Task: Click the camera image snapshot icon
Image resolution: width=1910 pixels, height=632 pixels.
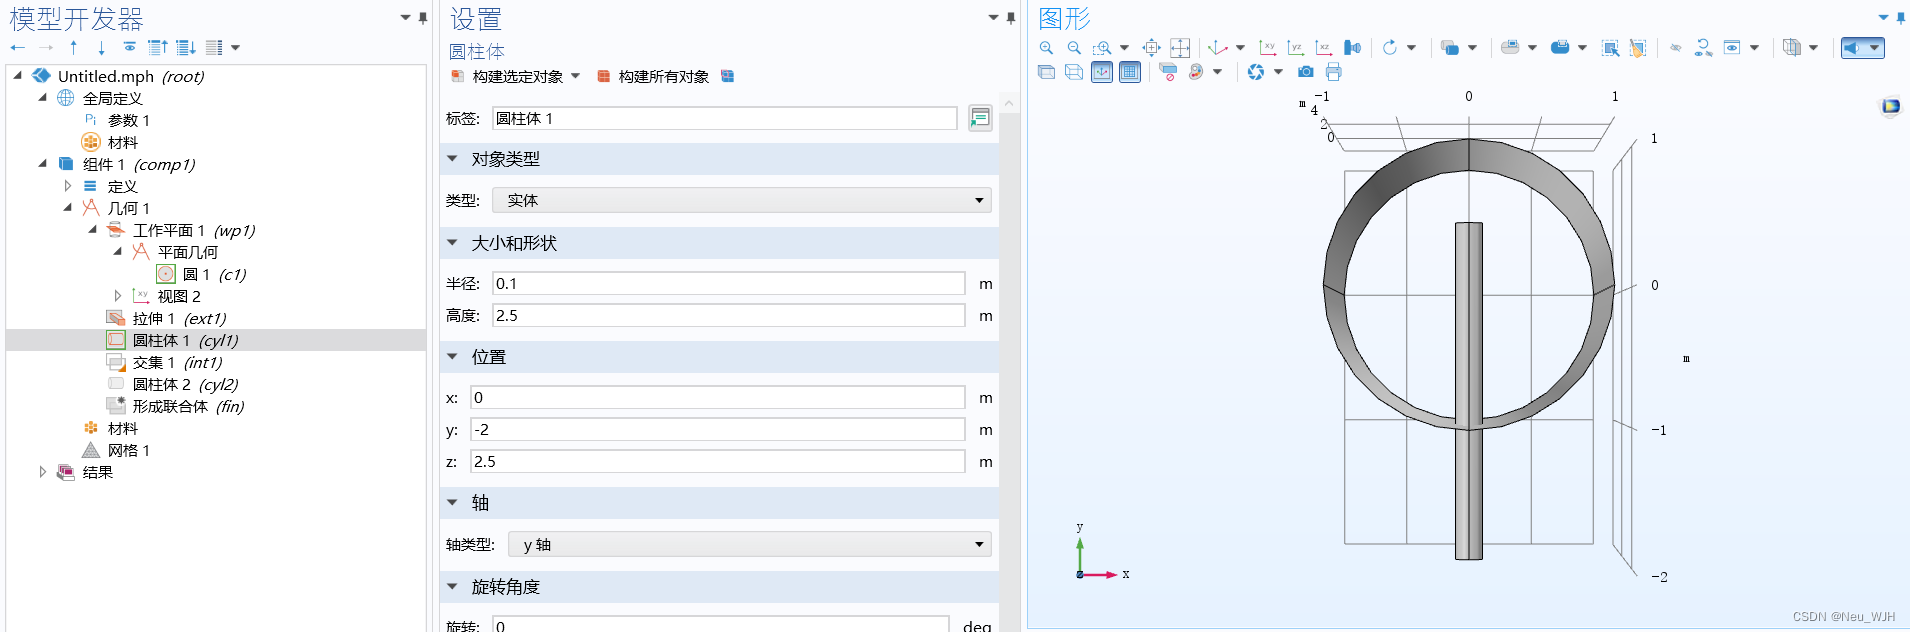Action: coord(1306,72)
